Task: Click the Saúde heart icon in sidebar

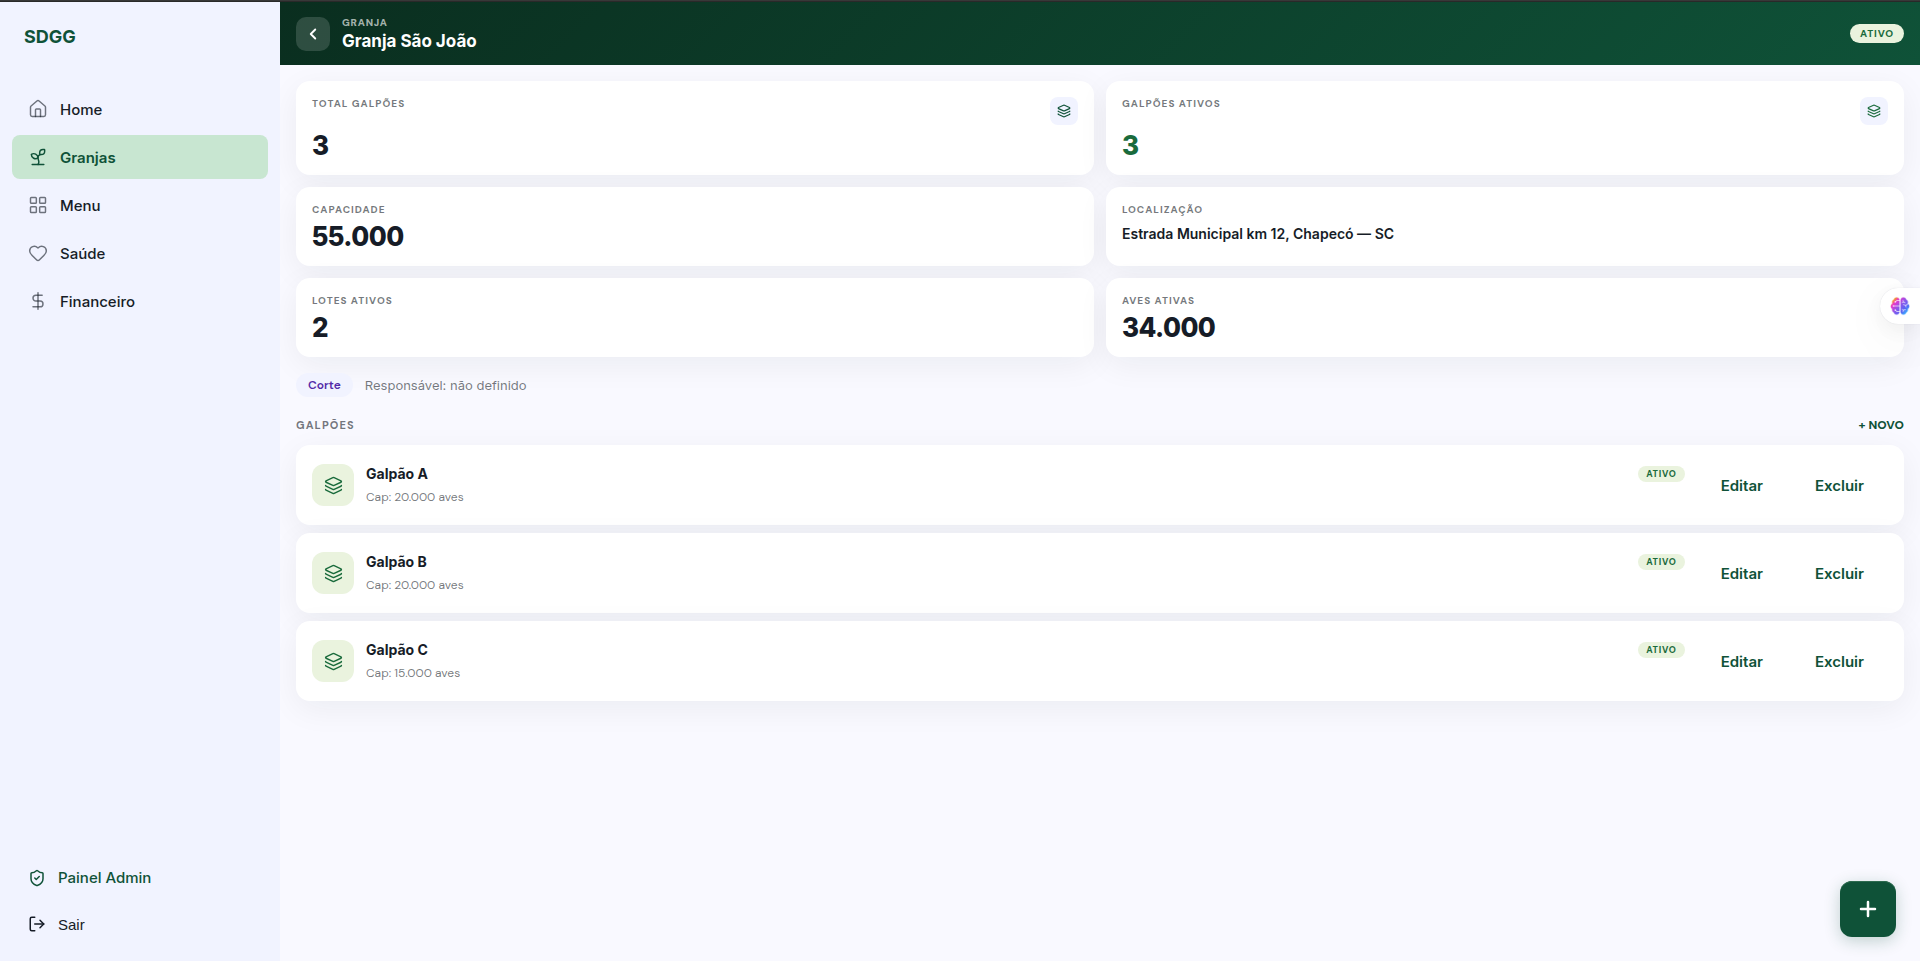Action: (x=38, y=253)
